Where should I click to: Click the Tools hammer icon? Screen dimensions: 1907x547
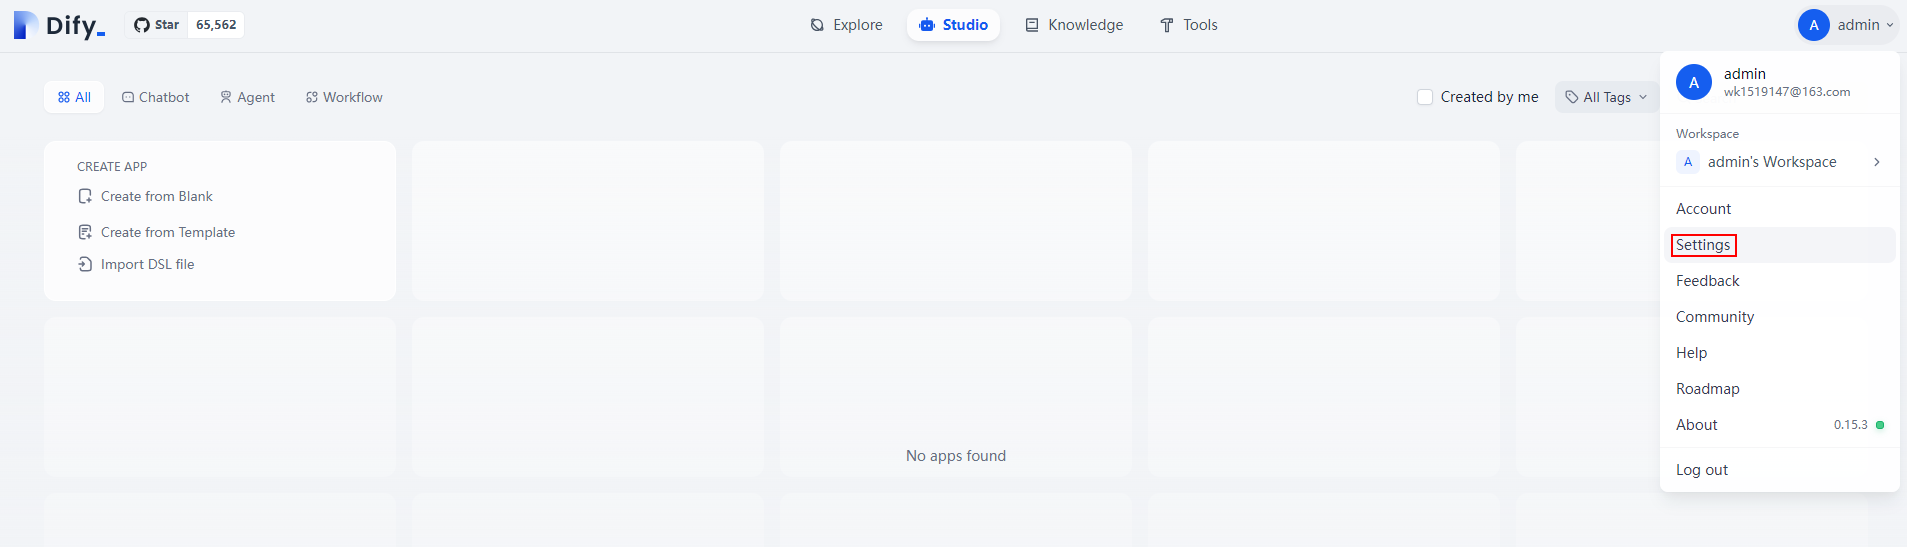[x=1167, y=25]
